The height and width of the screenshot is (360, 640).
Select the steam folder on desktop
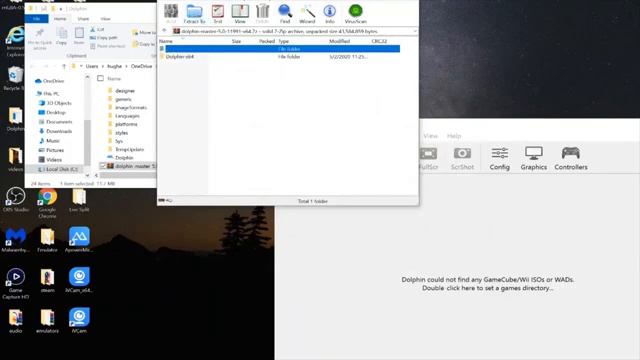click(x=47, y=280)
